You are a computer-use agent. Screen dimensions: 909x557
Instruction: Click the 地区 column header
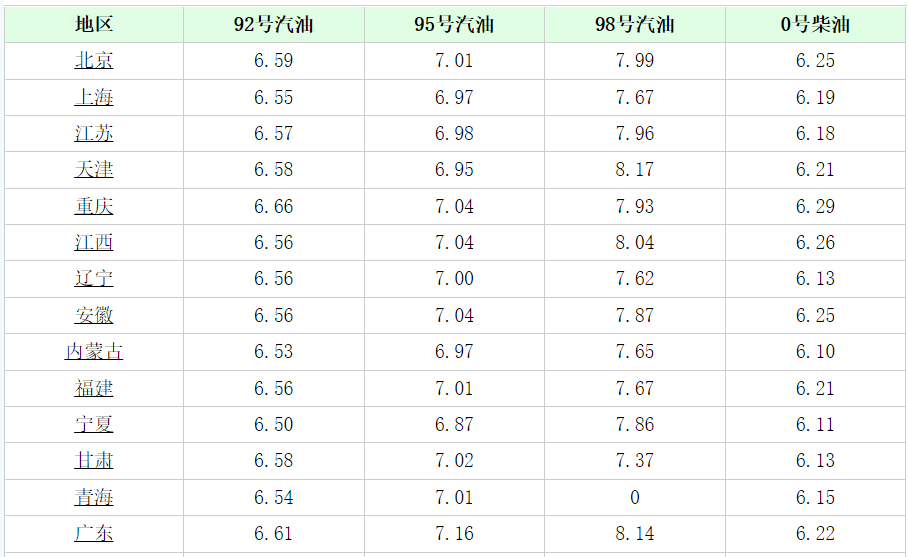(x=94, y=25)
